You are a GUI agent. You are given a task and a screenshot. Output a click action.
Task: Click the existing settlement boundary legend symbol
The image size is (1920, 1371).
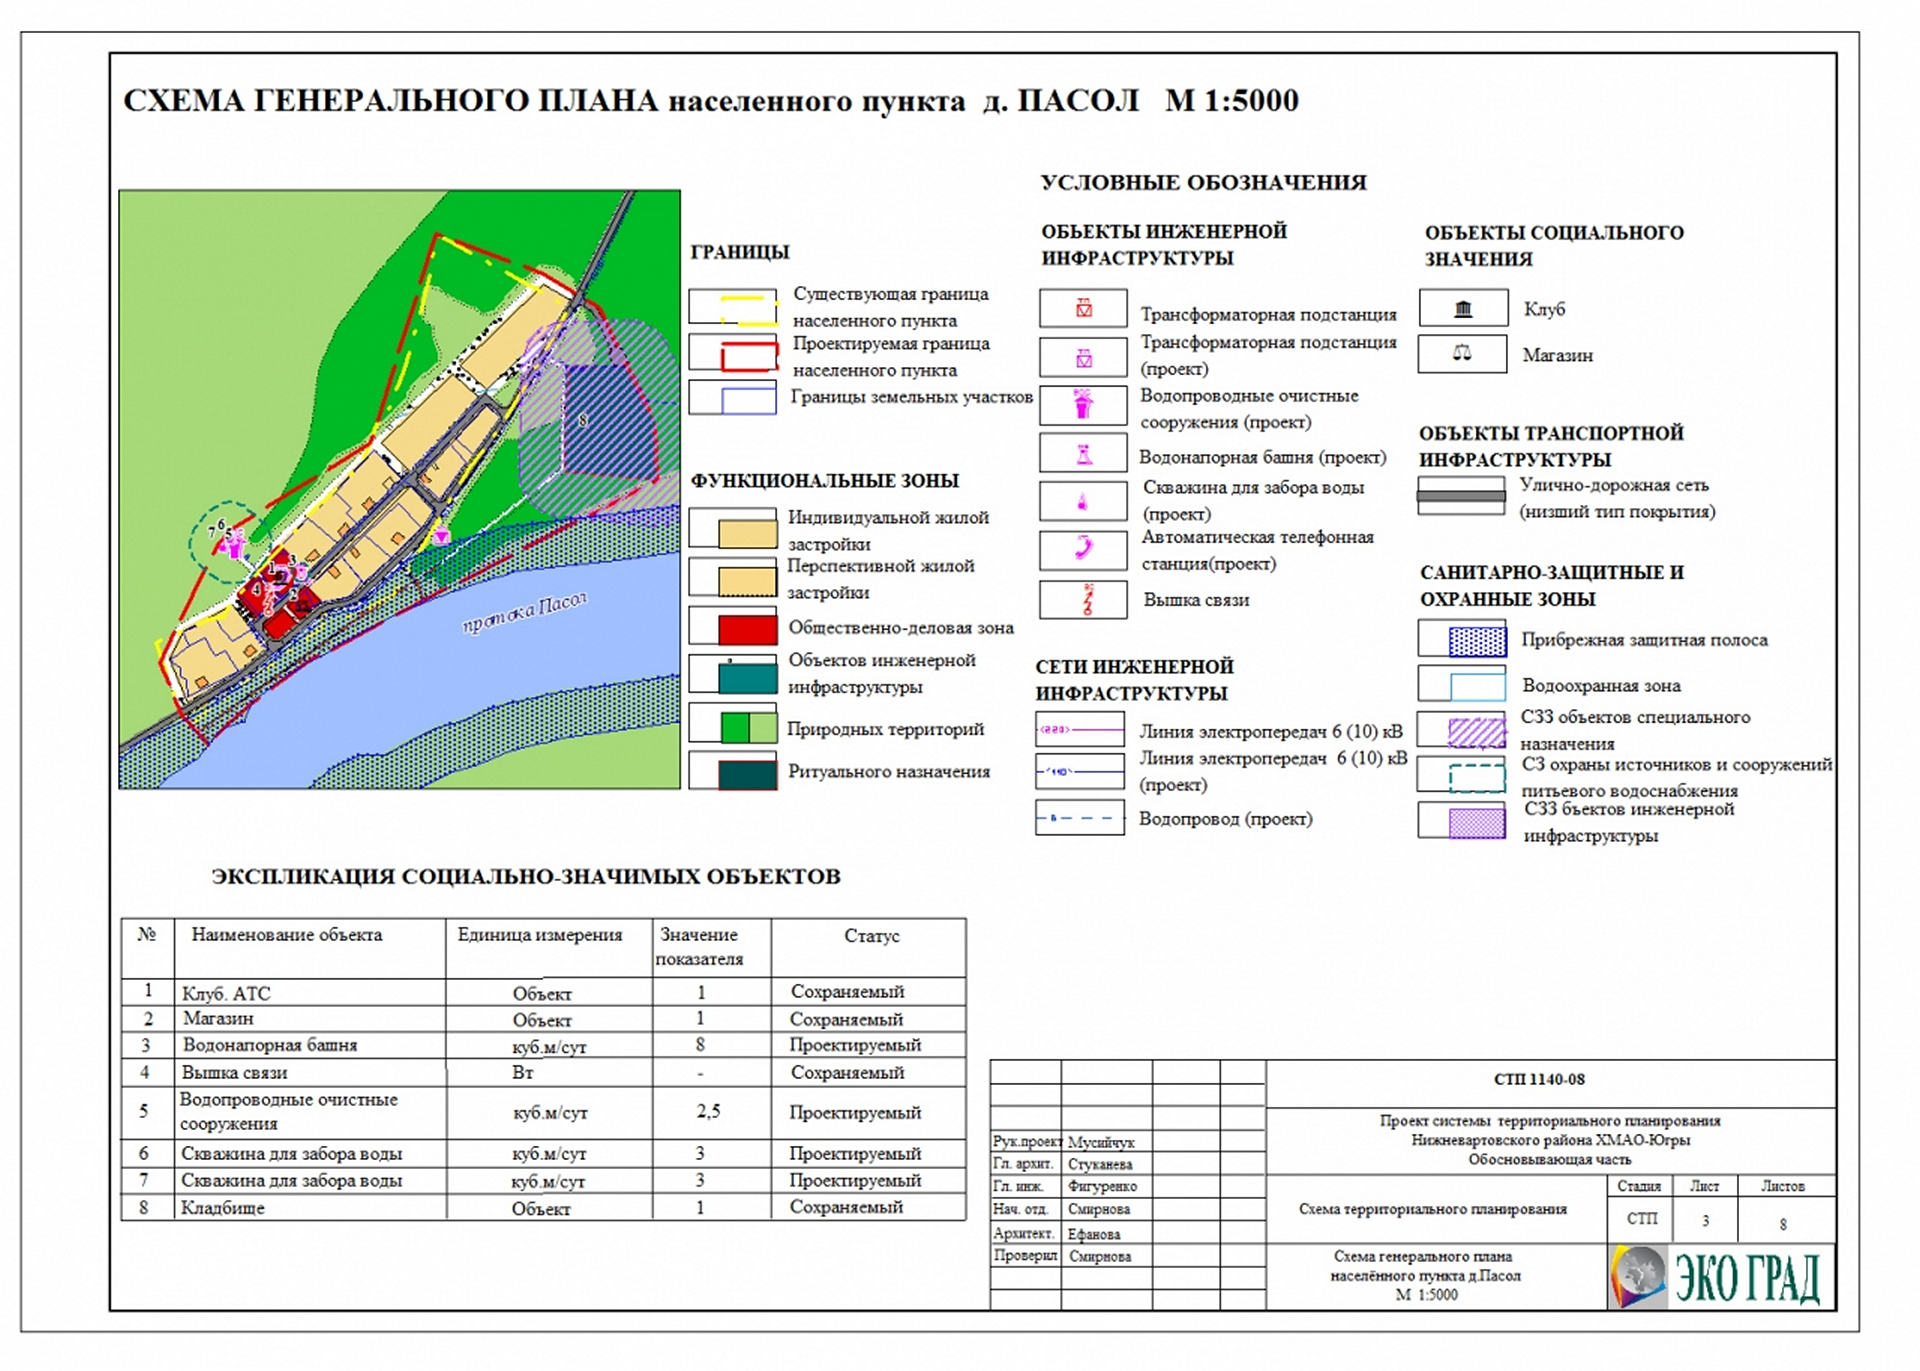pyautogui.click(x=734, y=308)
